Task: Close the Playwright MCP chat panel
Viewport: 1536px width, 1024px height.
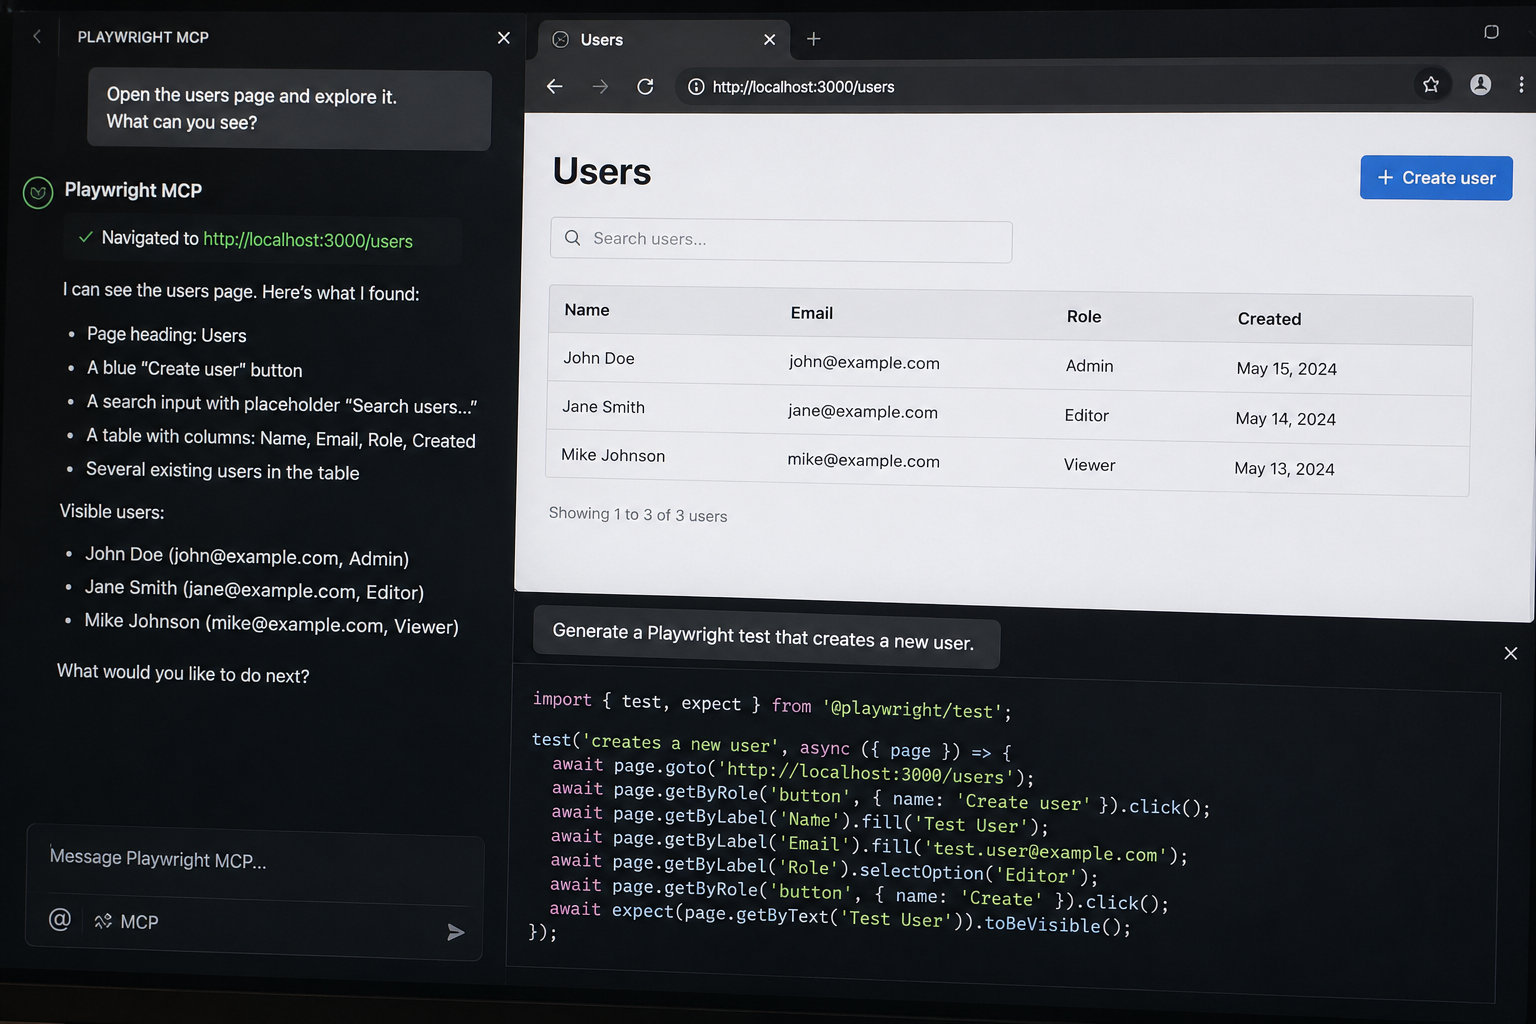Action: [x=504, y=38]
